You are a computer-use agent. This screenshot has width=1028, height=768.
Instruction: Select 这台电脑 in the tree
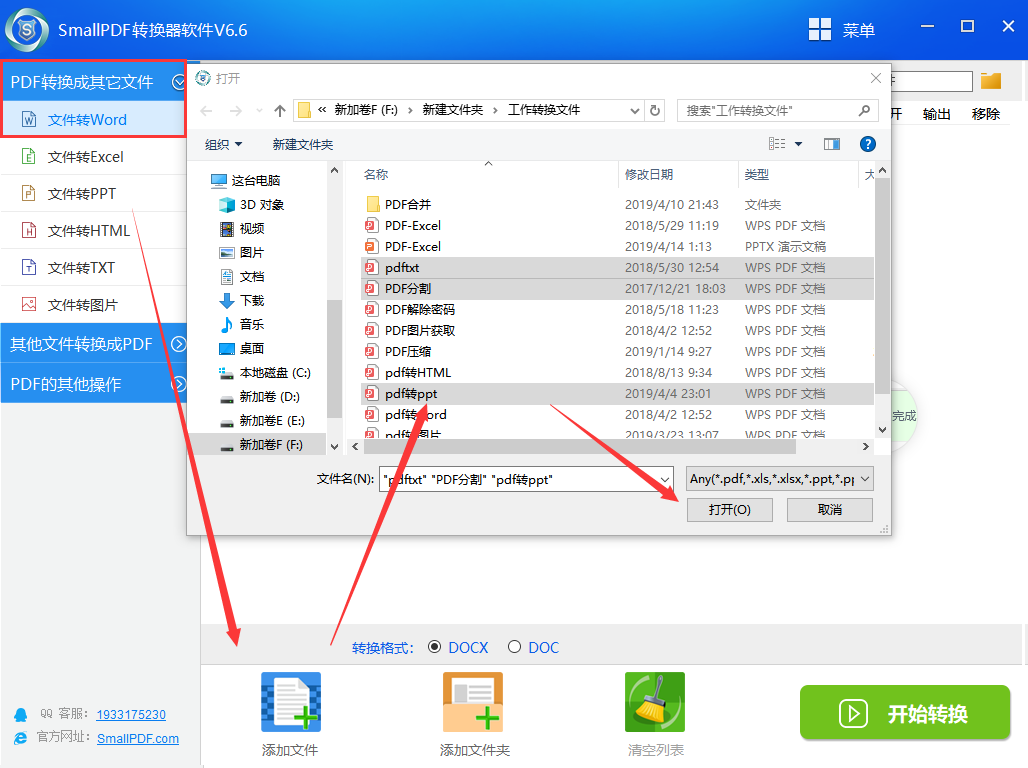click(x=245, y=180)
